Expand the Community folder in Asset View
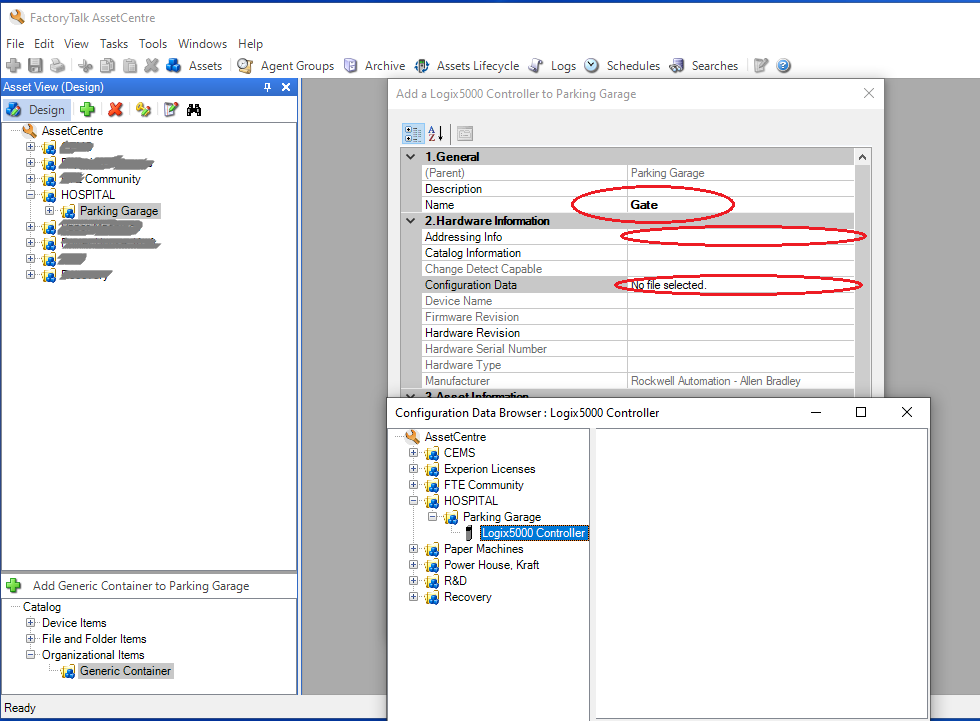Viewport: 980px width, 721px height. click(x=30, y=179)
